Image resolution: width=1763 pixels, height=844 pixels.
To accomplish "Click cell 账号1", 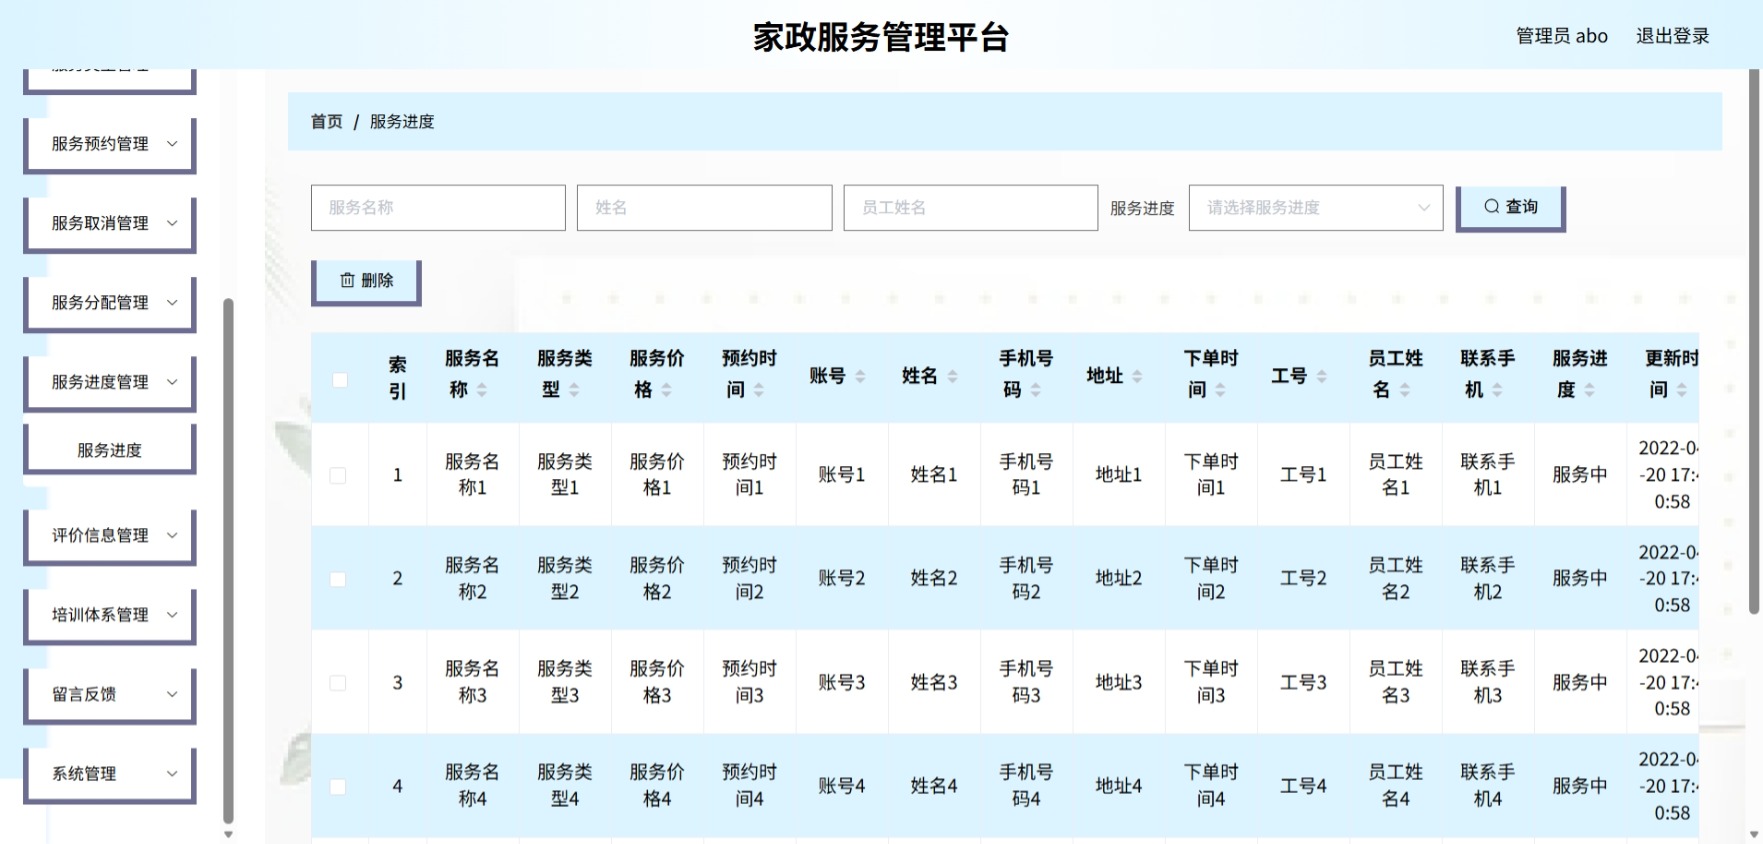I will coord(841,475).
